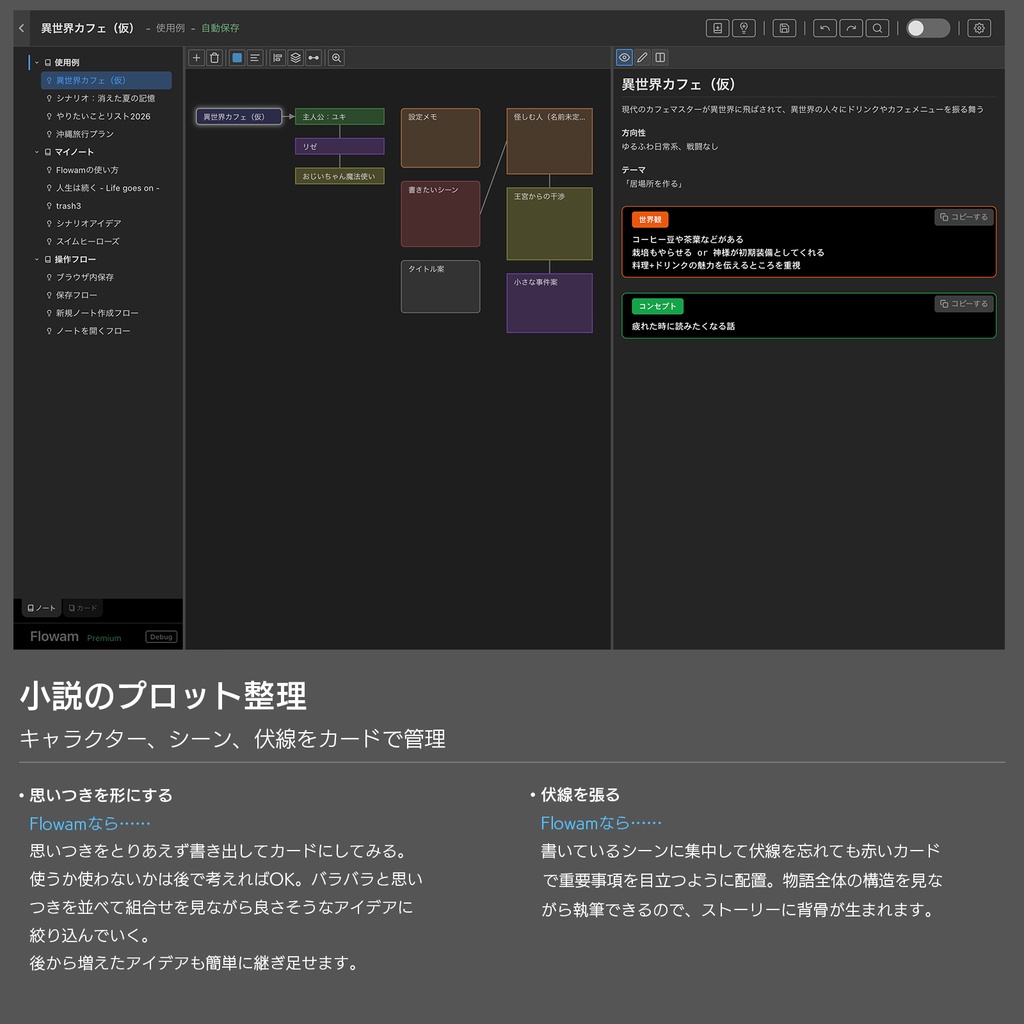The width and height of the screenshot is (1024, 1024).
Task: Open the Debug button at the bottom left
Action: [160, 636]
